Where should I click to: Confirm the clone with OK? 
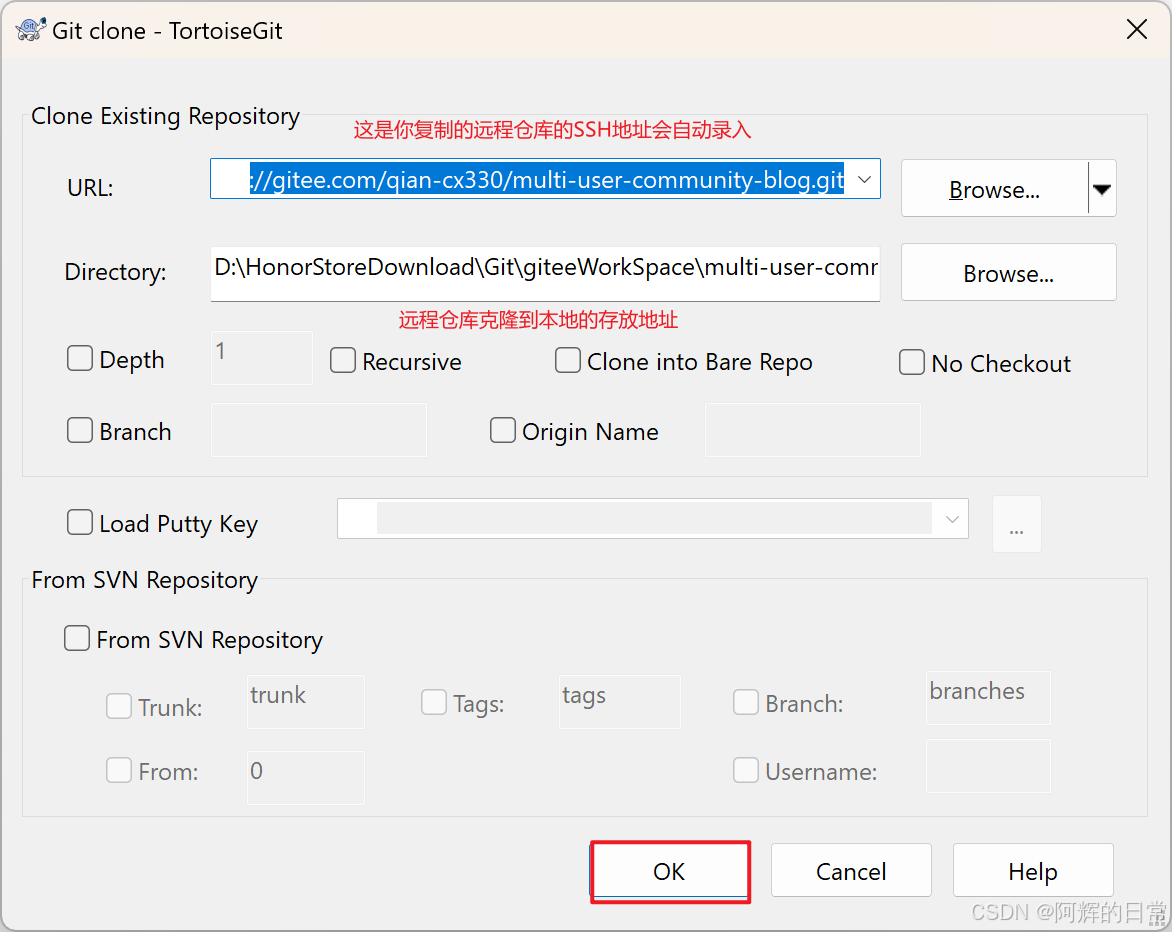tap(670, 871)
